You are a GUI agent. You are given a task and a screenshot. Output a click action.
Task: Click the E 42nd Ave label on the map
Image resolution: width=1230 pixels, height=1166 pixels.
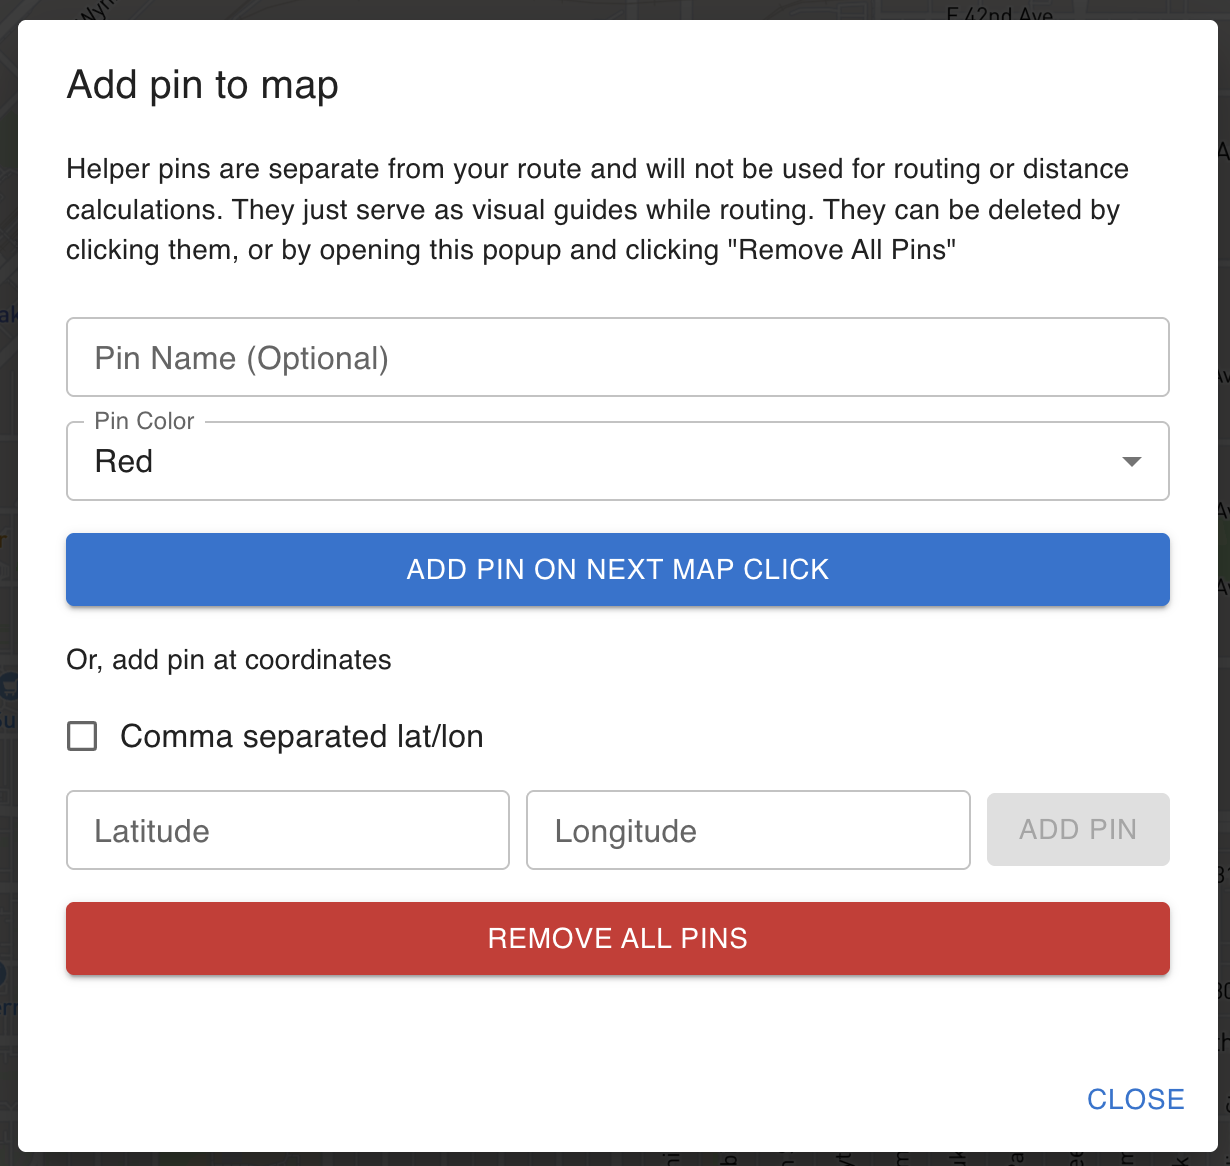point(998,13)
